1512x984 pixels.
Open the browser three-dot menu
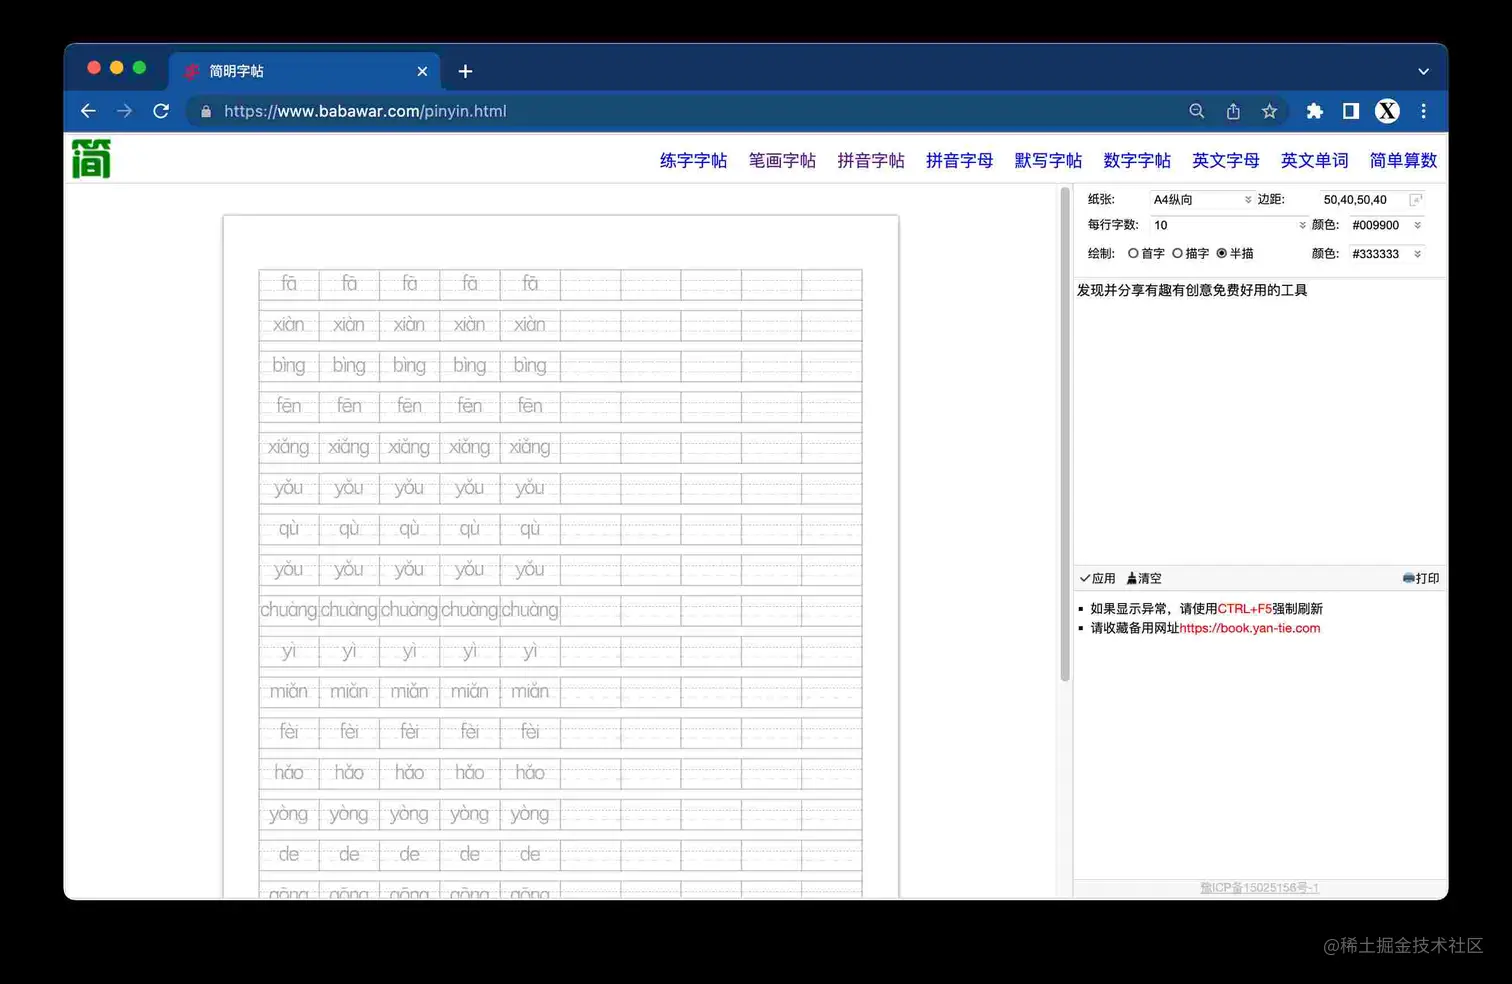coord(1423,111)
